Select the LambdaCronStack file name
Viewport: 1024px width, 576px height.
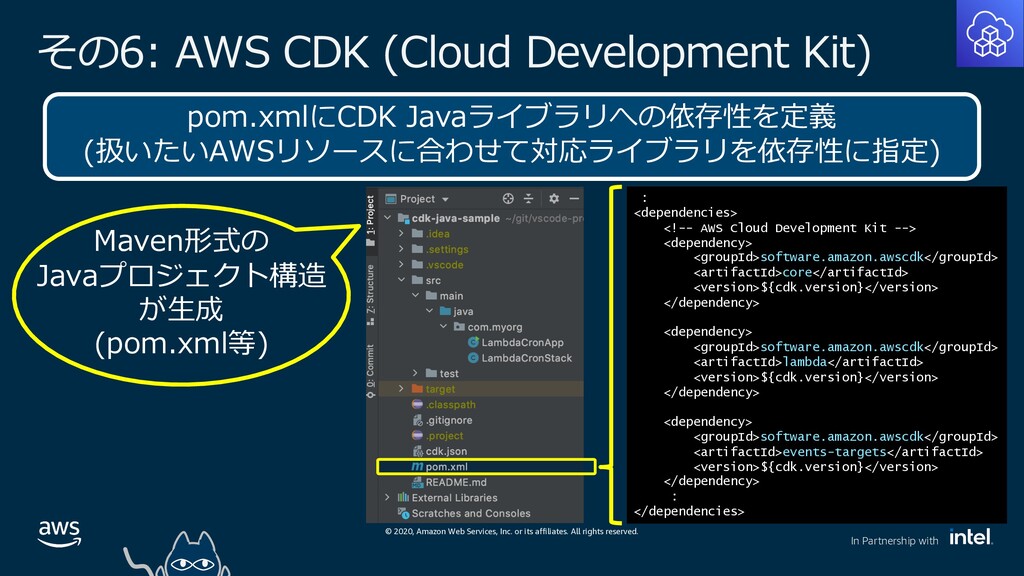pos(526,358)
